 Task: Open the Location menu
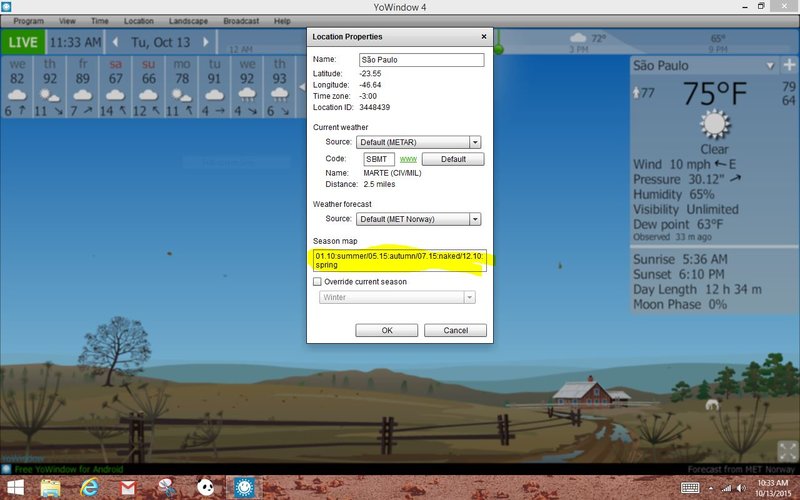139,21
